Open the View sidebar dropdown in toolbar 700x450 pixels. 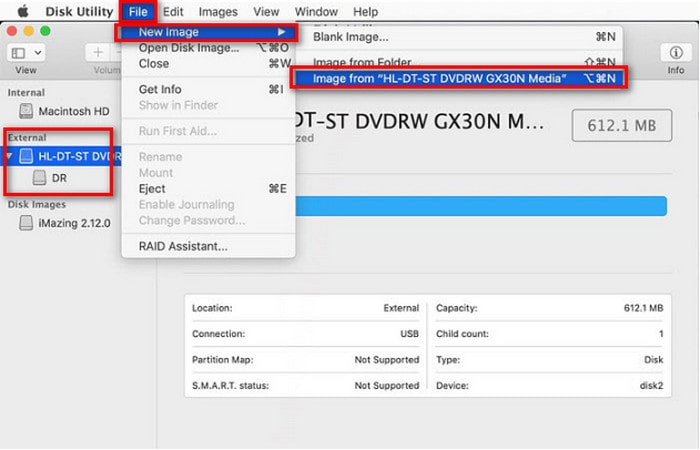click(x=26, y=52)
